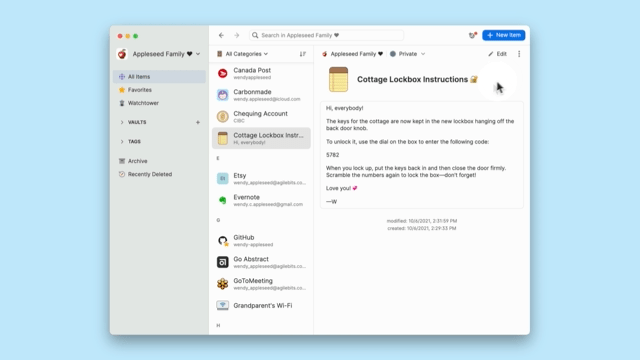Open the Appleseed Family account dropdown
The image size is (640, 360).
click(158, 54)
